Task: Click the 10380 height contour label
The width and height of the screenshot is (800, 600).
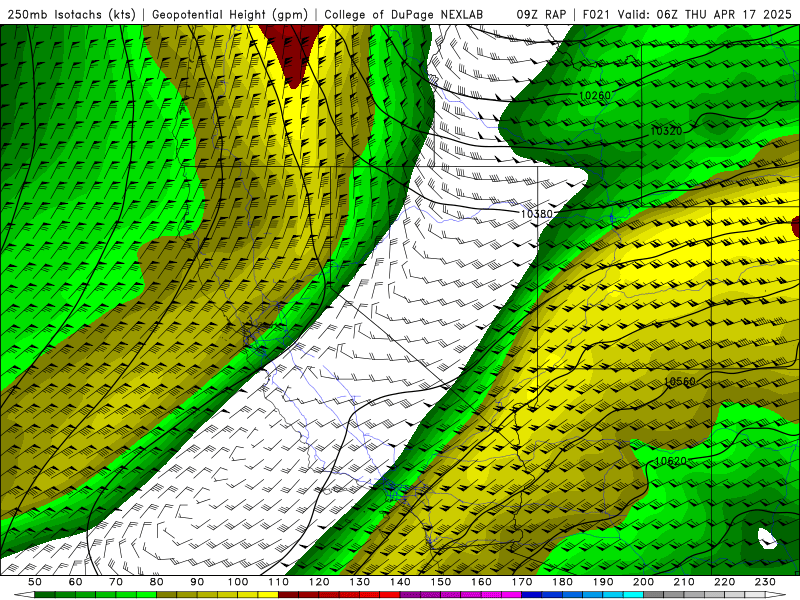Action: 537,213
